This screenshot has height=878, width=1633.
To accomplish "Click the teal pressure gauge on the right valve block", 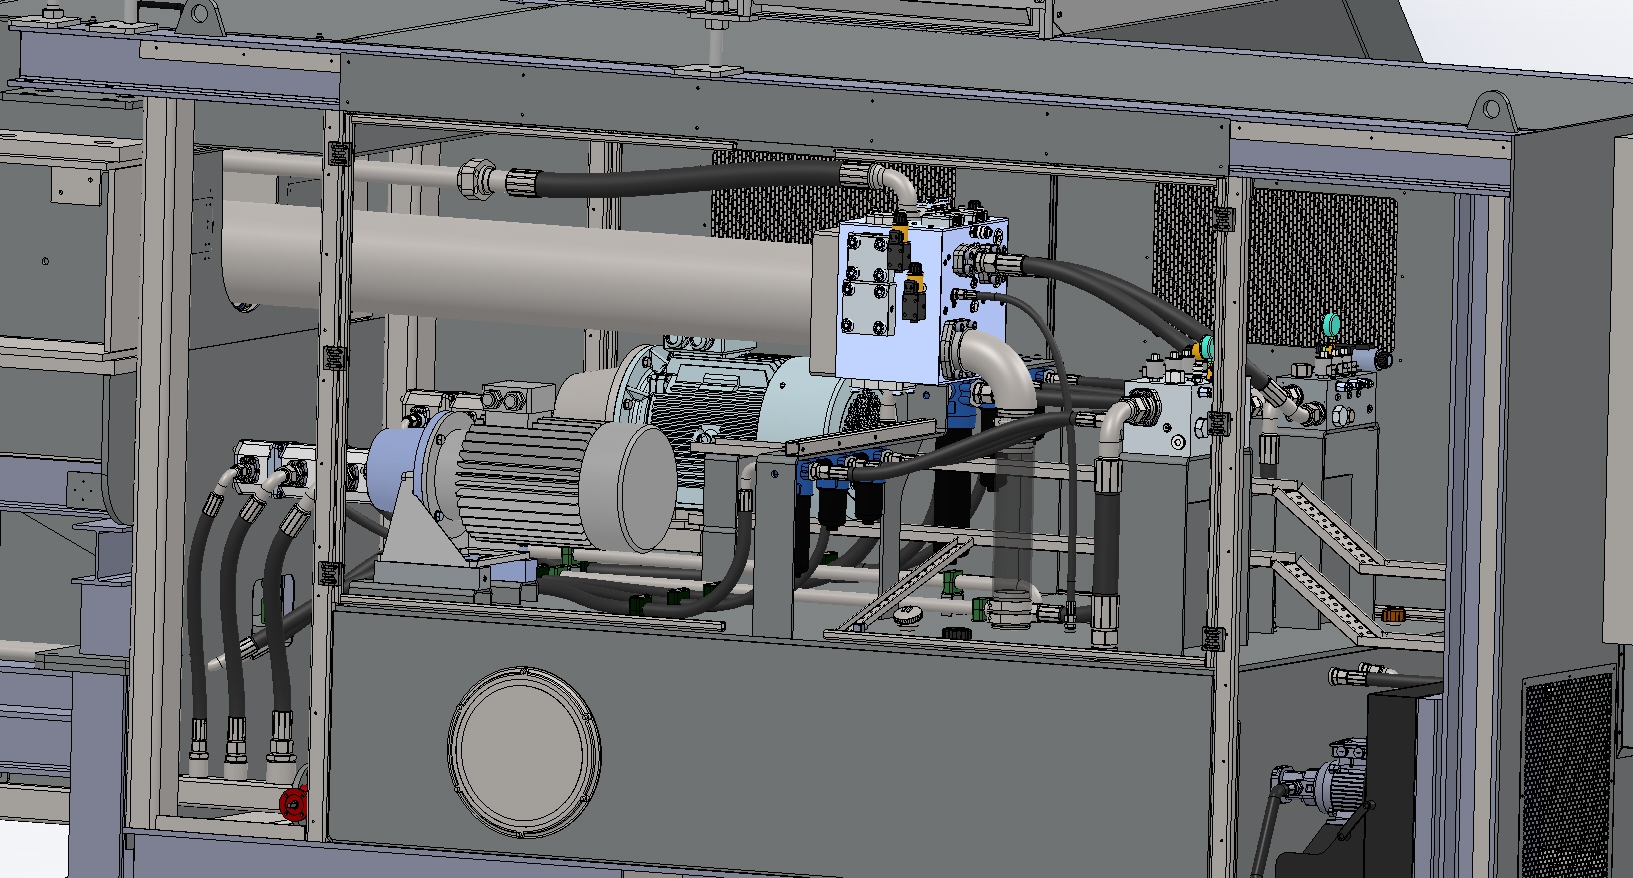I will pyautogui.click(x=1331, y=324).
